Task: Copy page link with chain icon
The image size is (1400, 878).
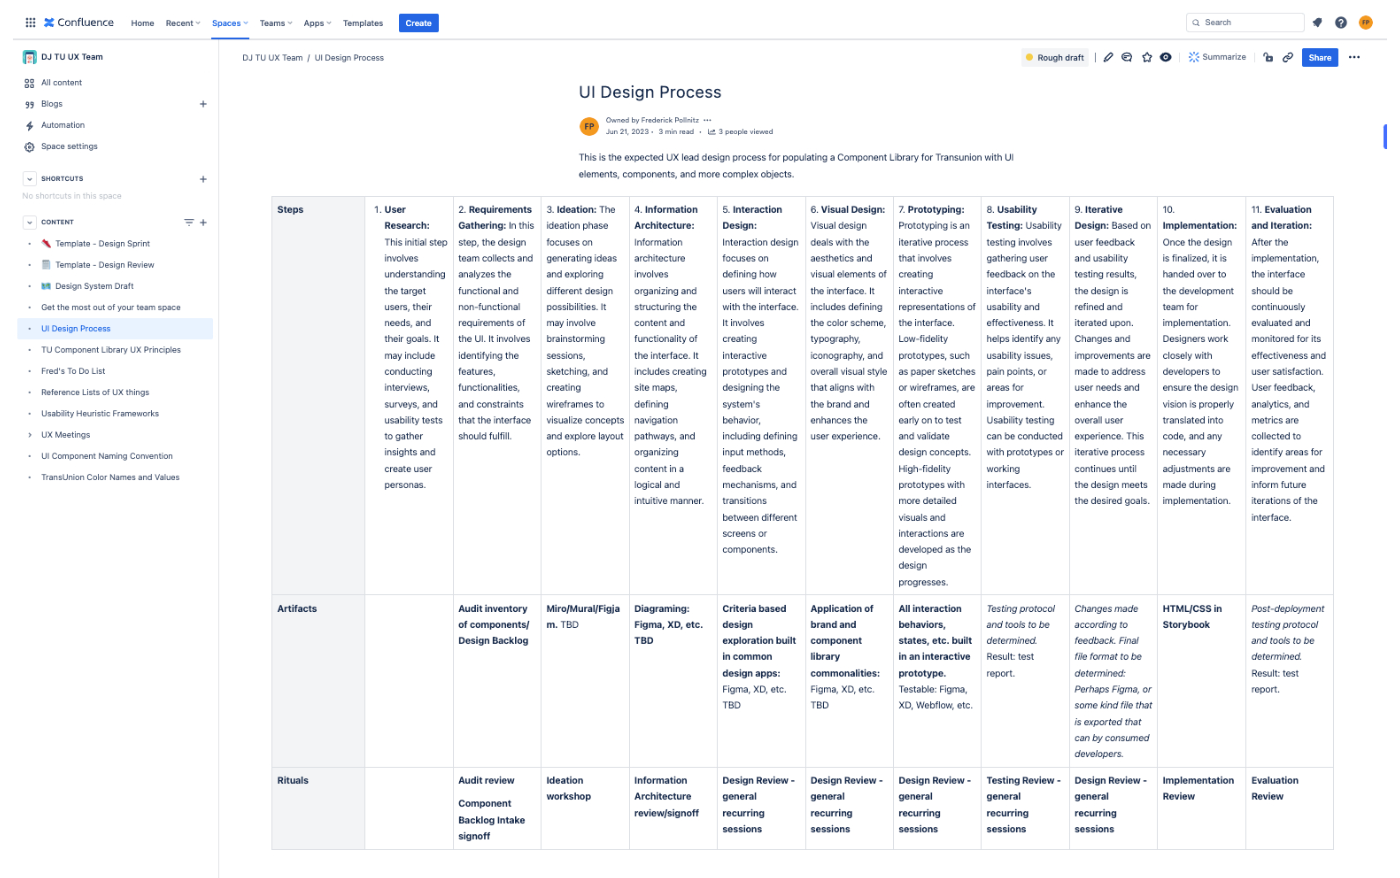Action: (1288, 58)
